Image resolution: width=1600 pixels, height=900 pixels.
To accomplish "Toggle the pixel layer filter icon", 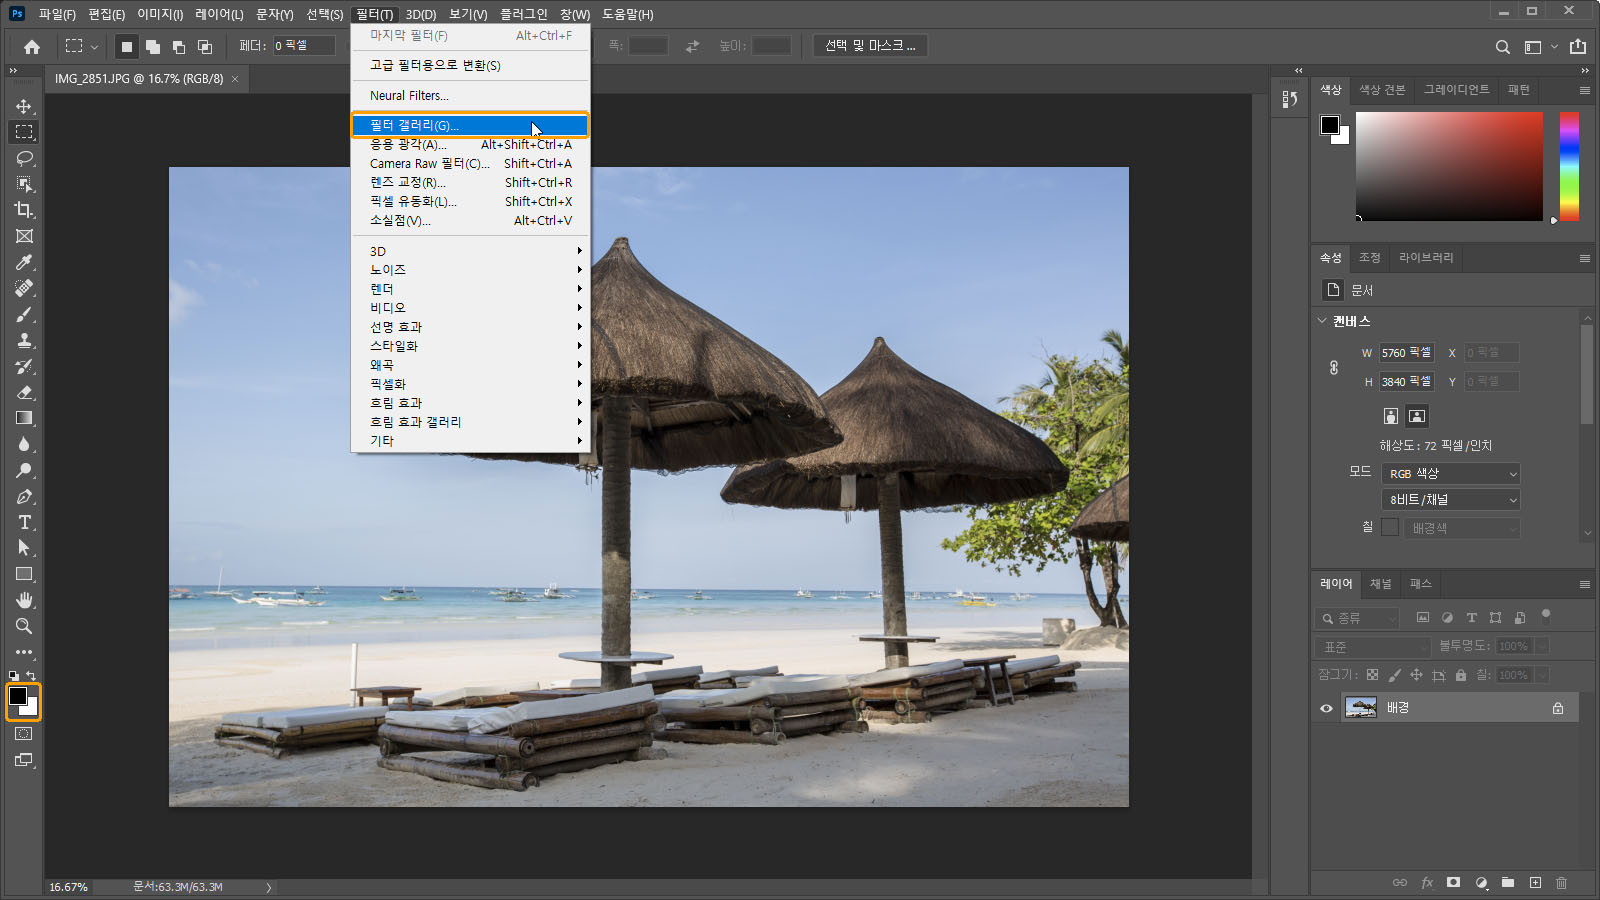I will pos(1423,618).
